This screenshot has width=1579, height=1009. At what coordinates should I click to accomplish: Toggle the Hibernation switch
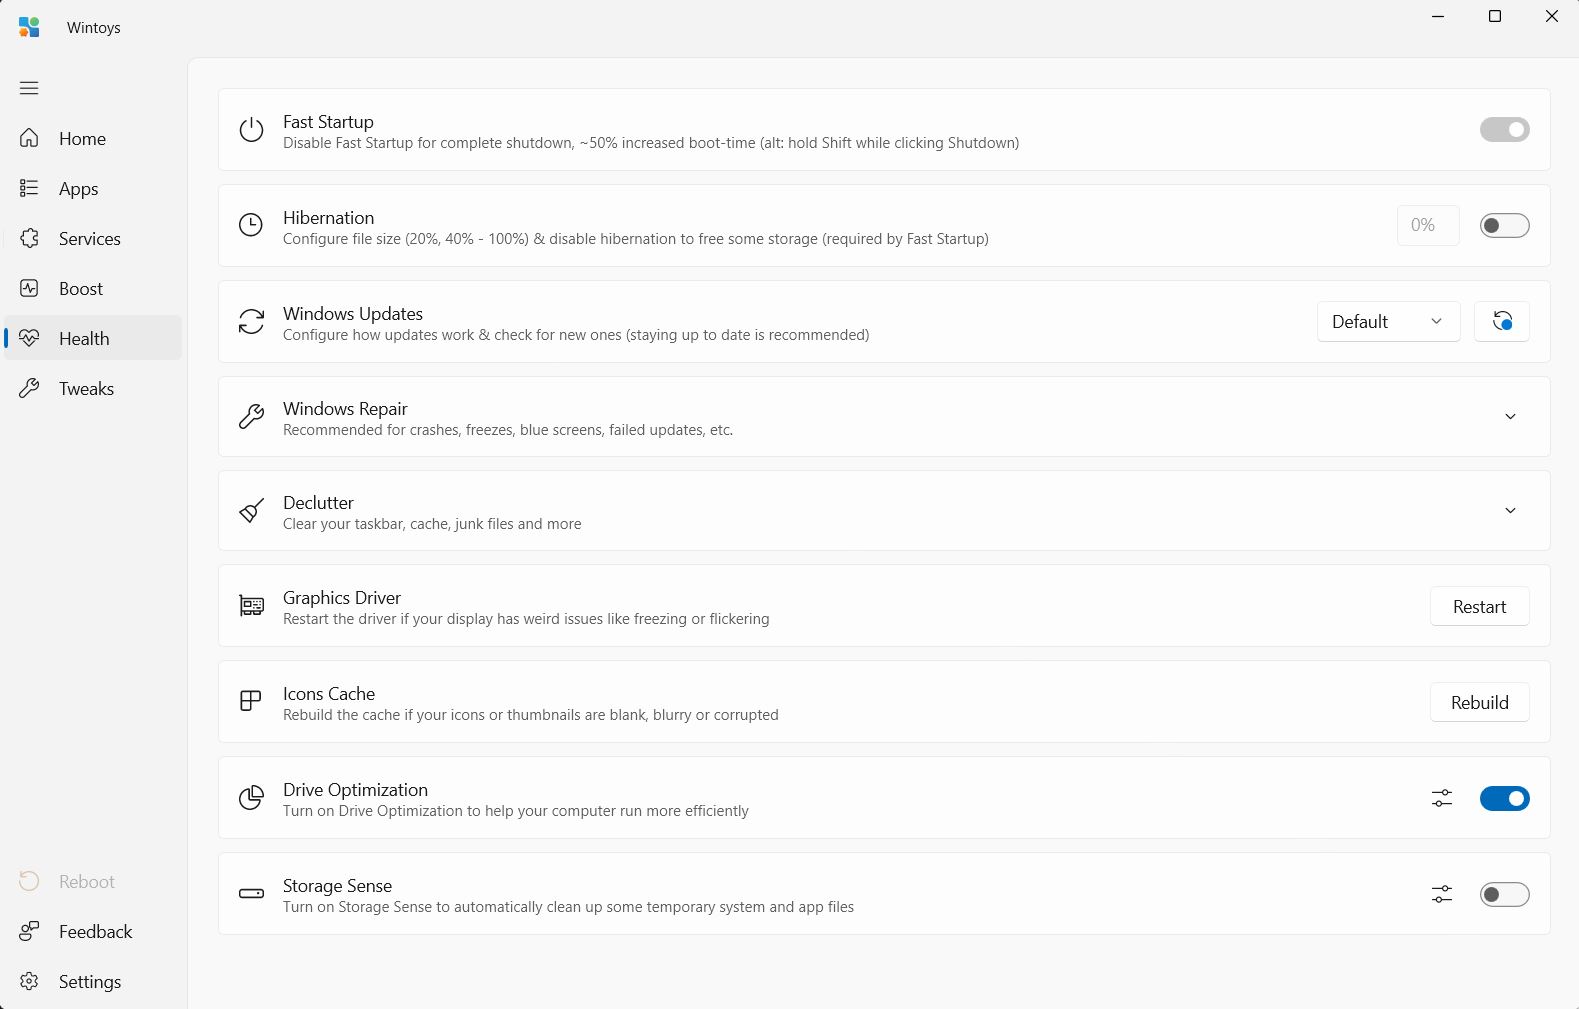coord(1504,225)
